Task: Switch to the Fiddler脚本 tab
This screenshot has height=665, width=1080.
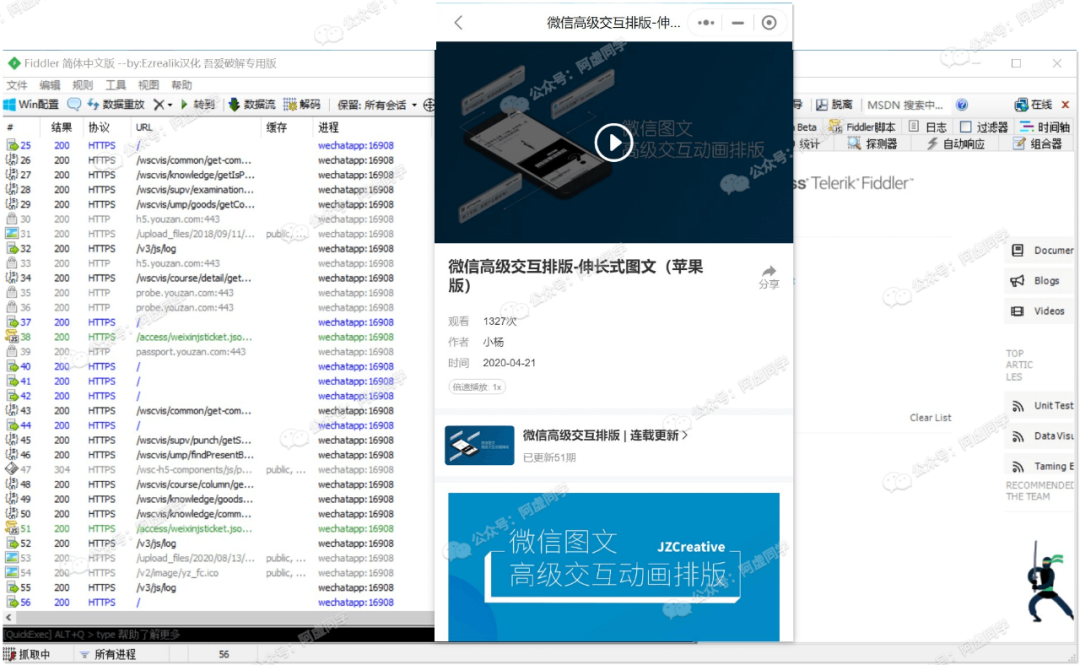Action: pos(862,127)
